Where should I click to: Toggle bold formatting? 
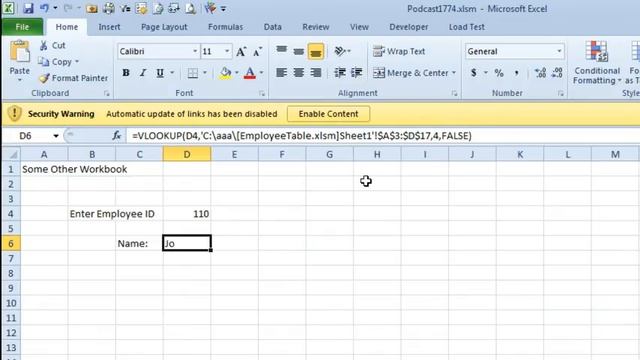tap(126, 73)
